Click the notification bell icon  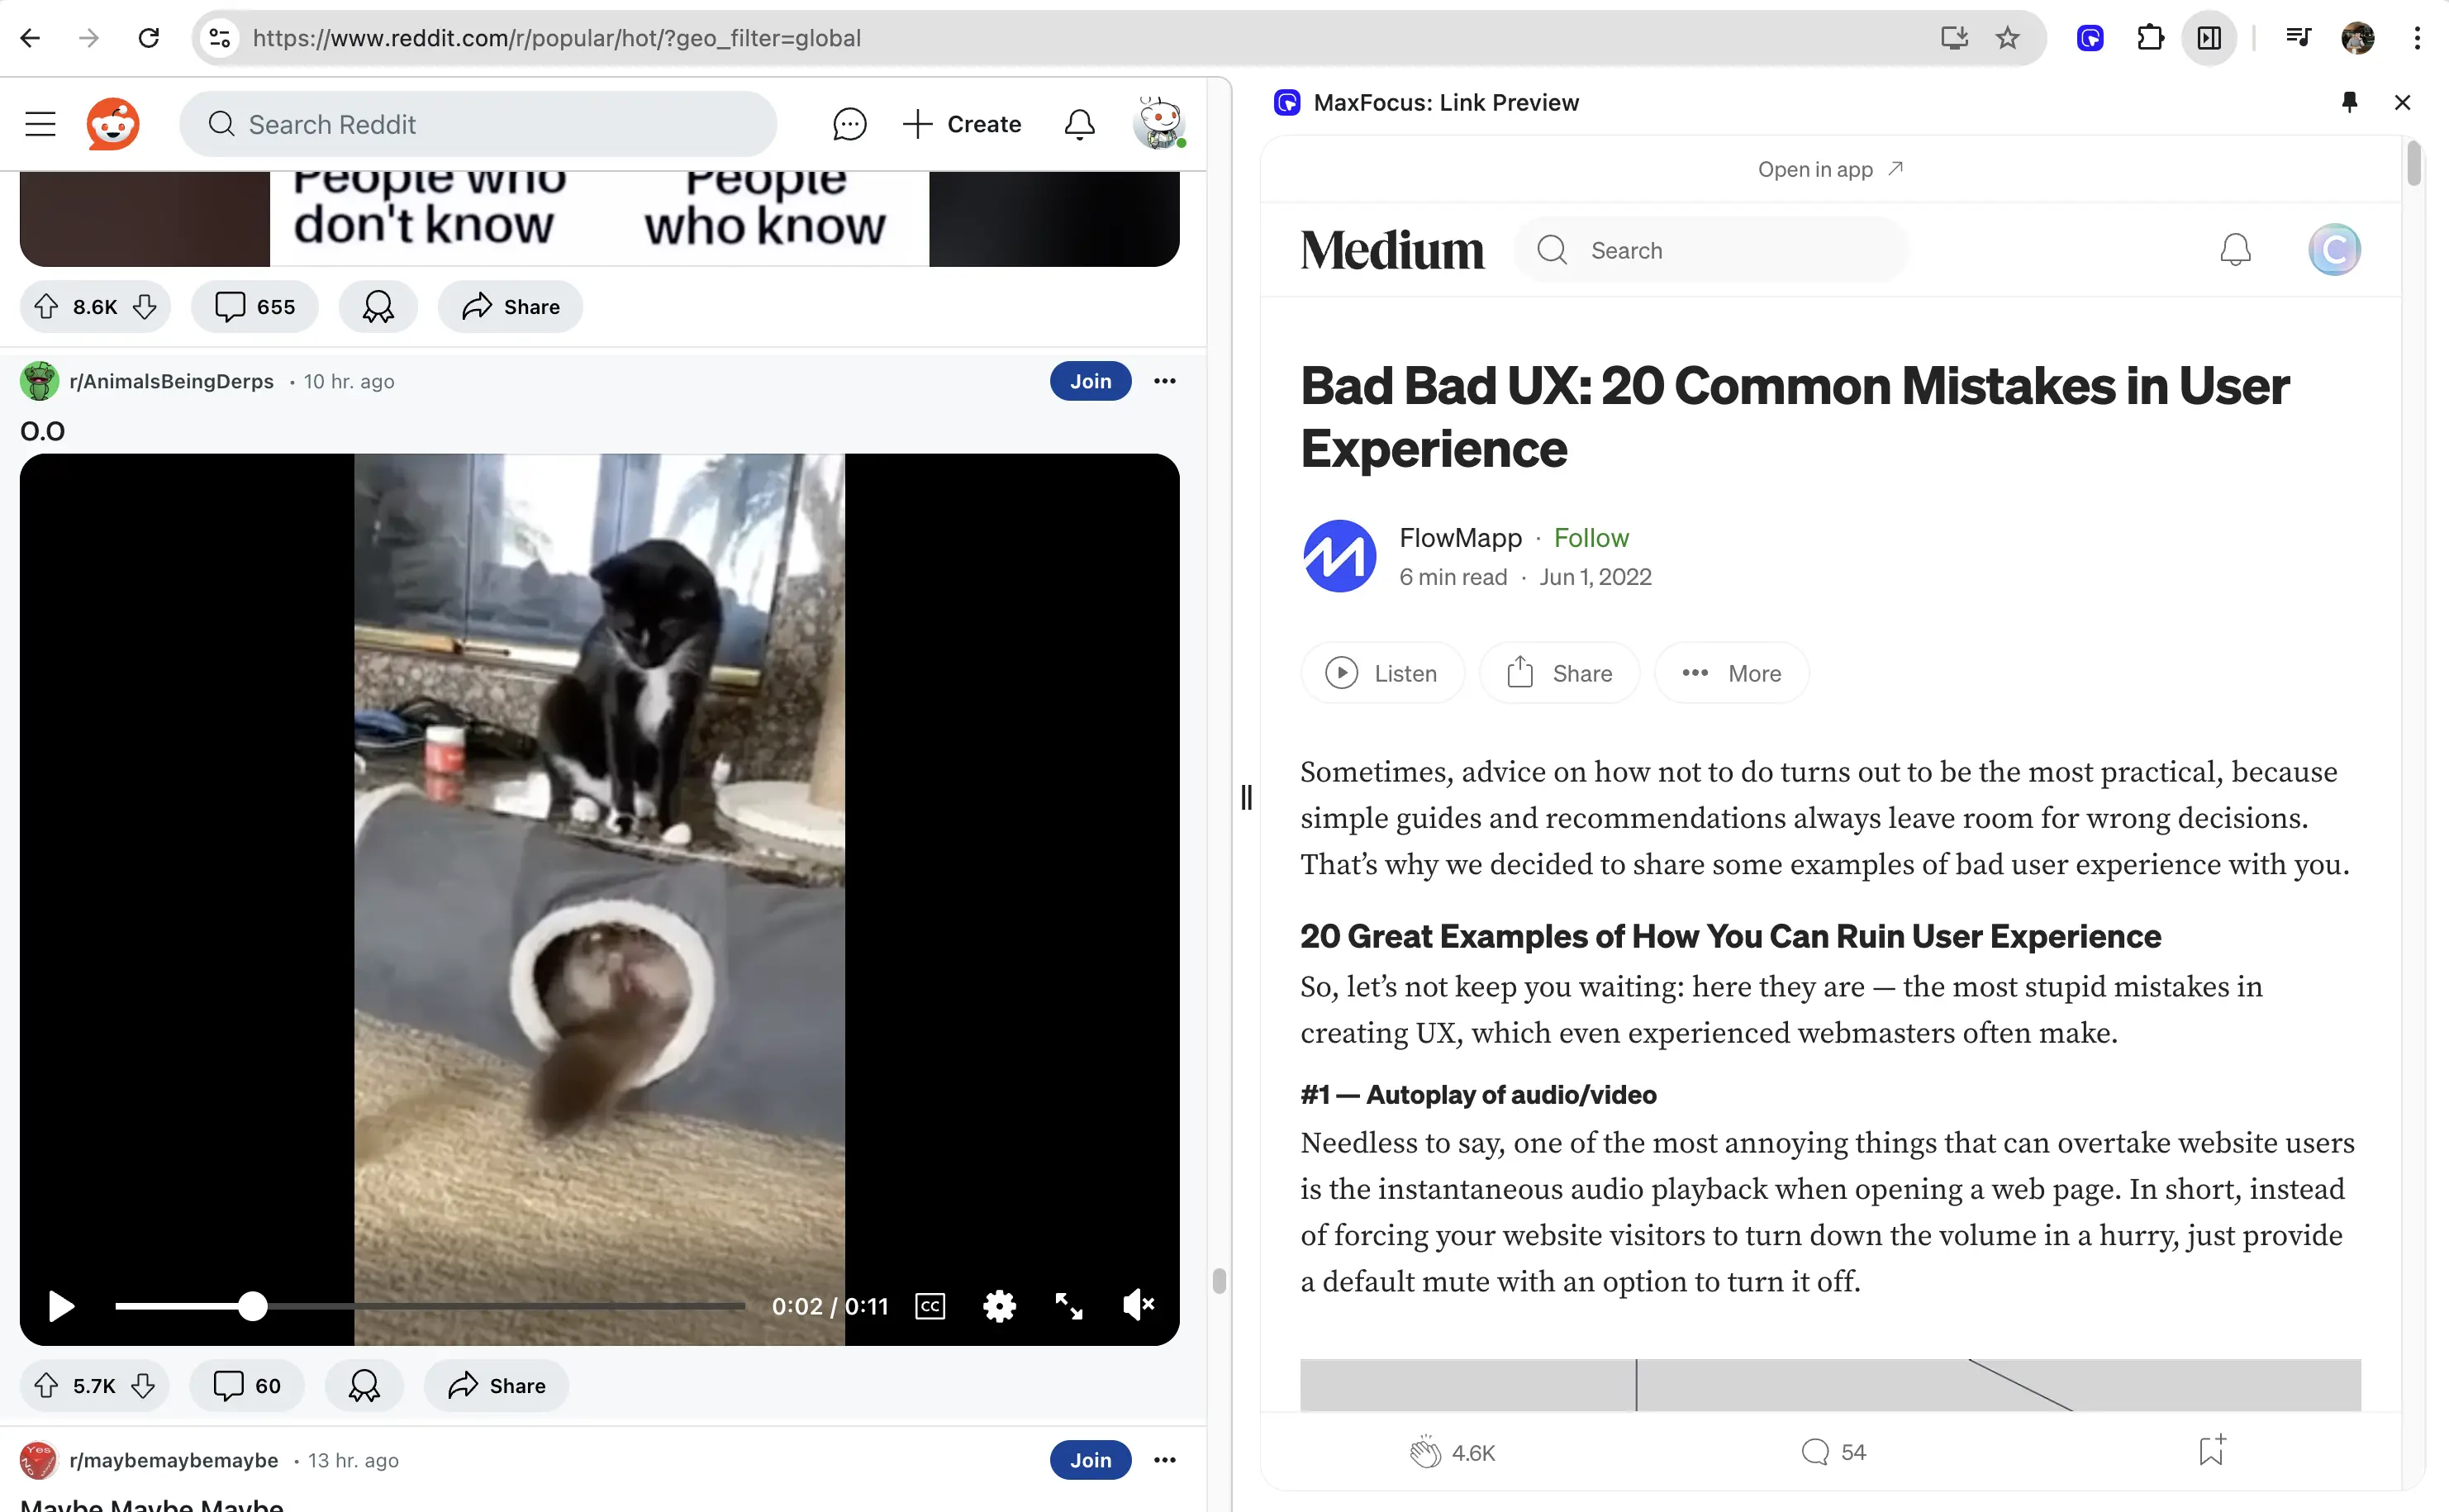(x=1079, y=122)
